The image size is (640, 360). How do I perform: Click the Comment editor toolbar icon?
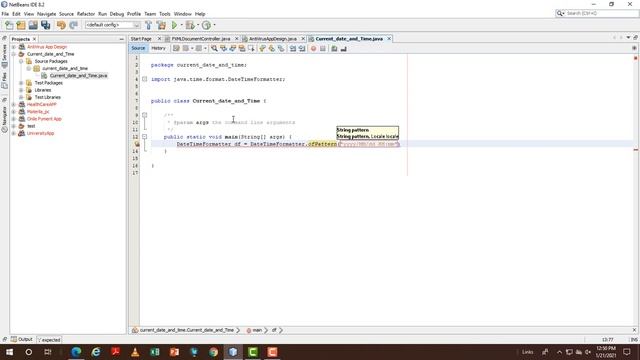(x=334, y=49)
